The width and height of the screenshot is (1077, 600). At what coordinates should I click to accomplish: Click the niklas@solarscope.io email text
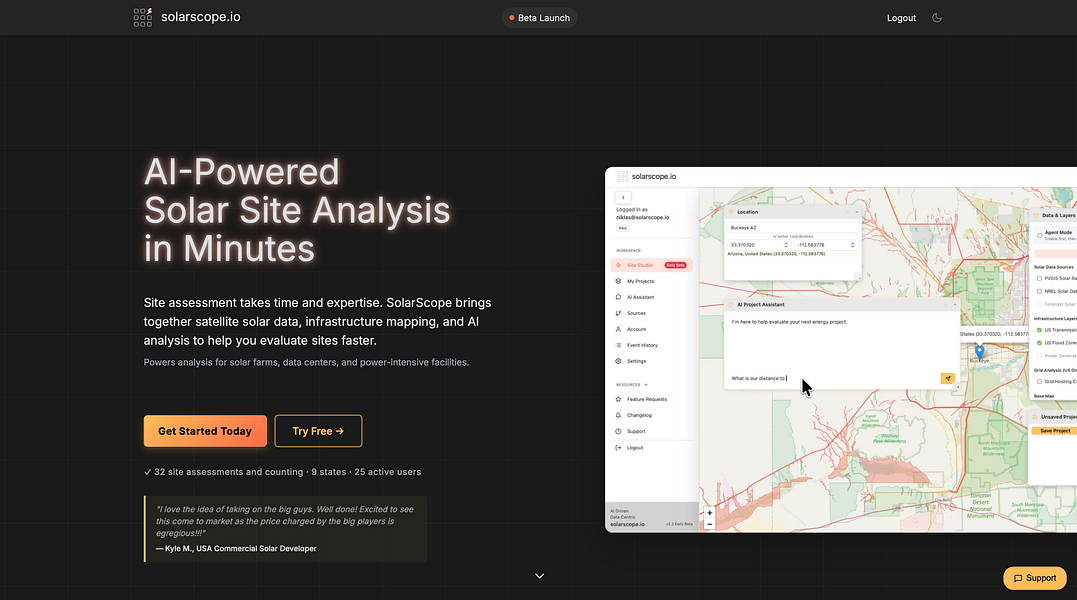[643, 218]
